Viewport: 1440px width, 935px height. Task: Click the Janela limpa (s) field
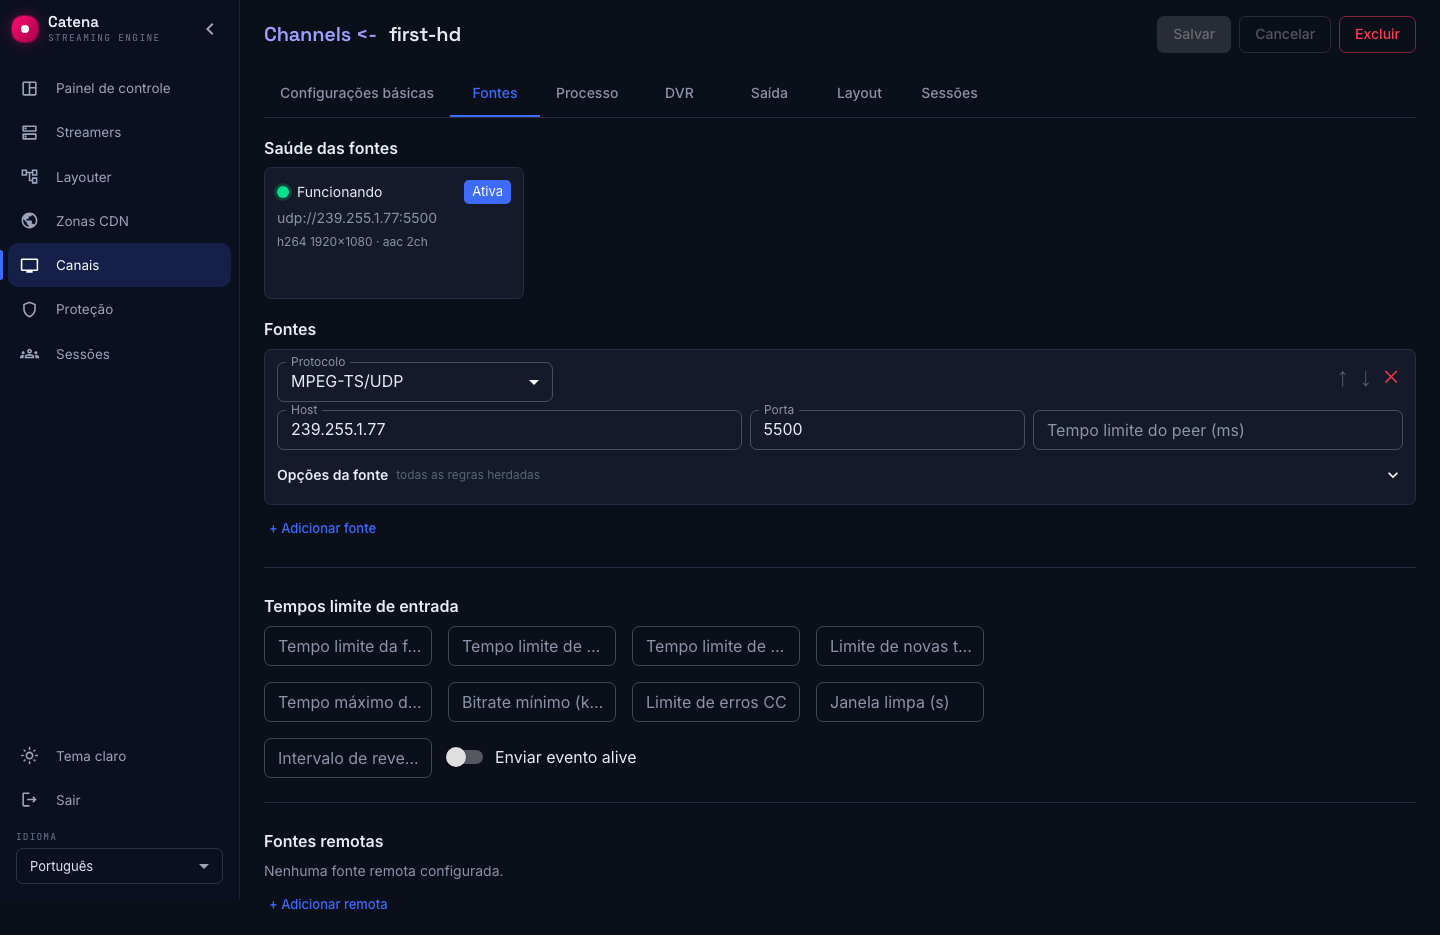pyautogui.click(x=900, y=702)
